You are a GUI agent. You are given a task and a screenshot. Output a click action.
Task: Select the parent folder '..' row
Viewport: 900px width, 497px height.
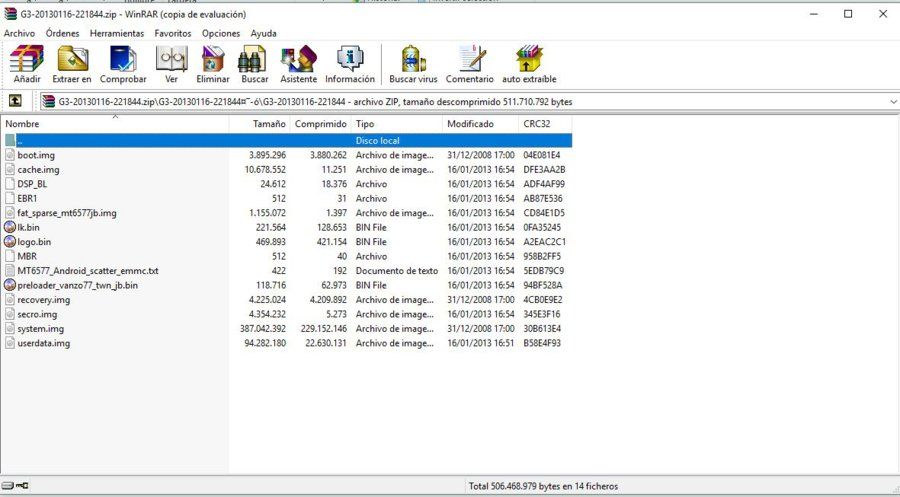coord(286,140)
